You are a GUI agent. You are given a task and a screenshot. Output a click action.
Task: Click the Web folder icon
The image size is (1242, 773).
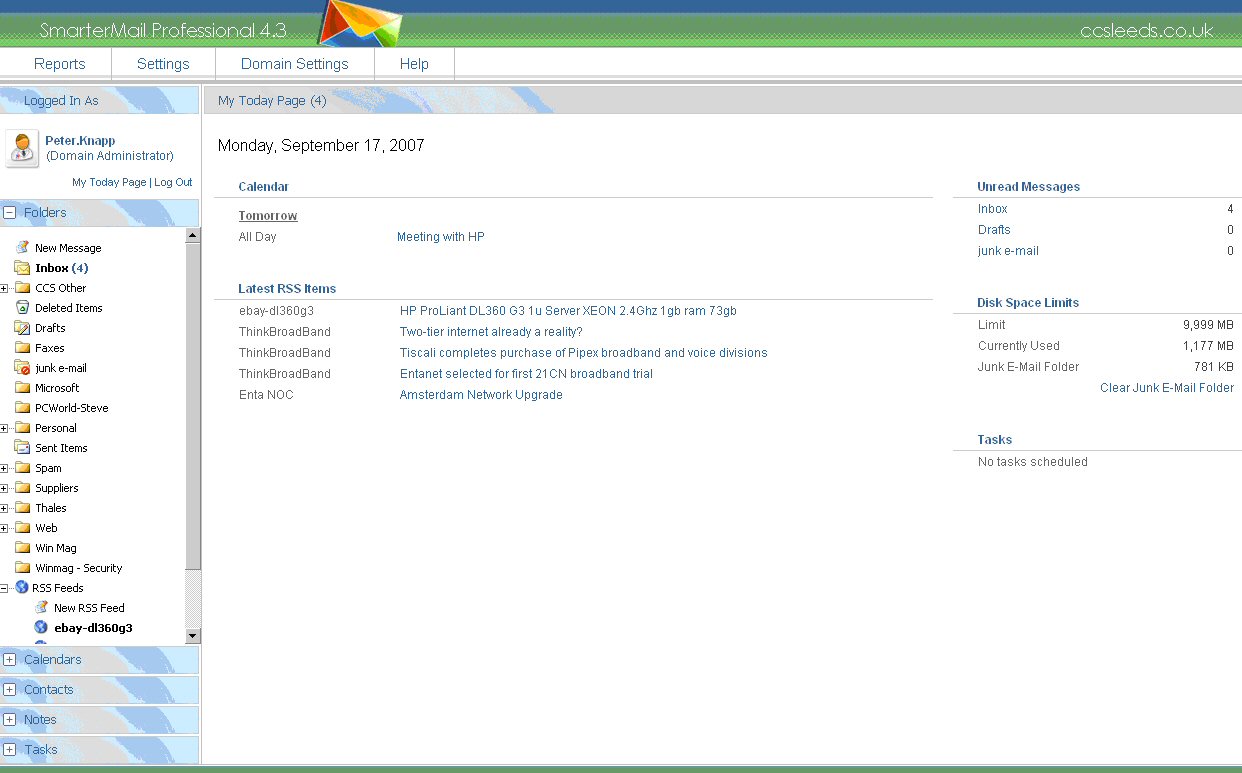pos(22,527)
